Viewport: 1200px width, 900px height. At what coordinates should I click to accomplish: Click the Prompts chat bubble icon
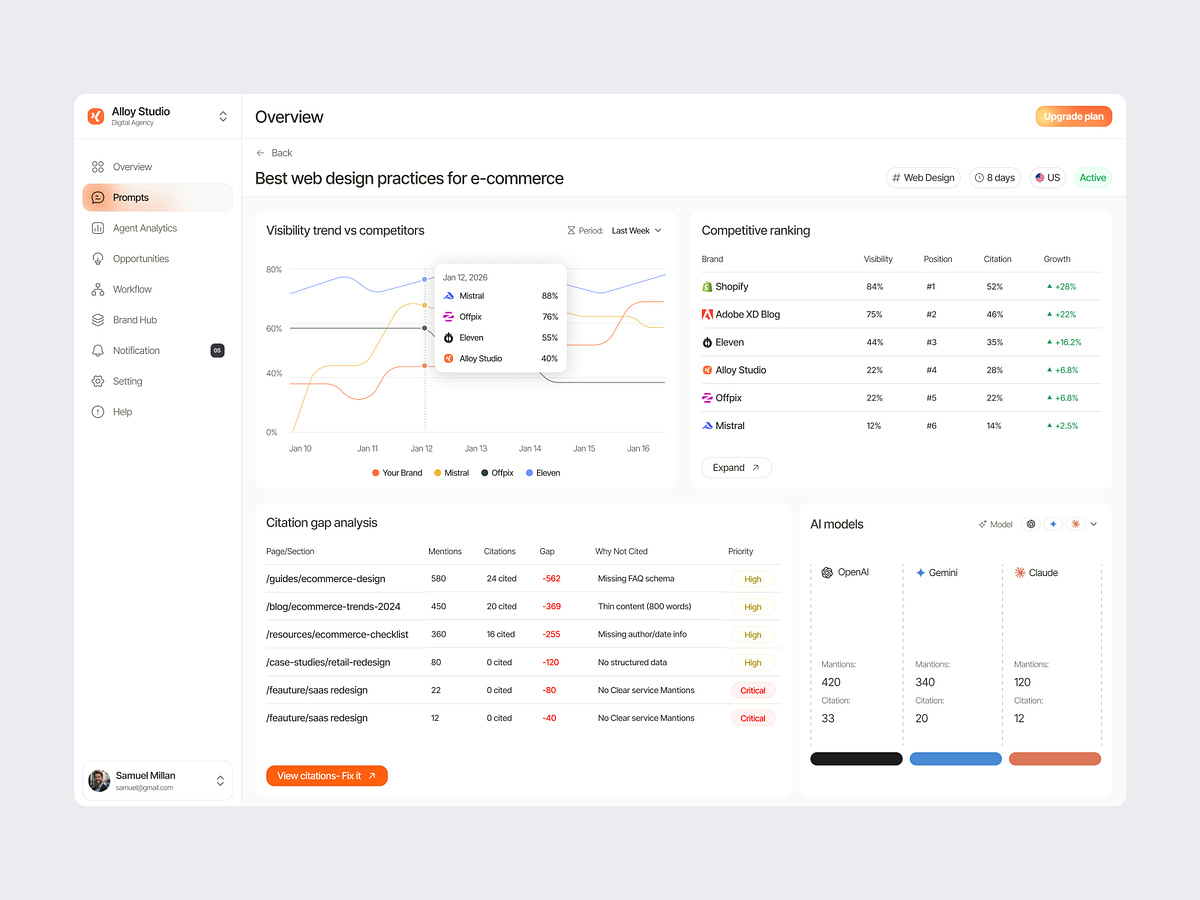tap(97, 198)
